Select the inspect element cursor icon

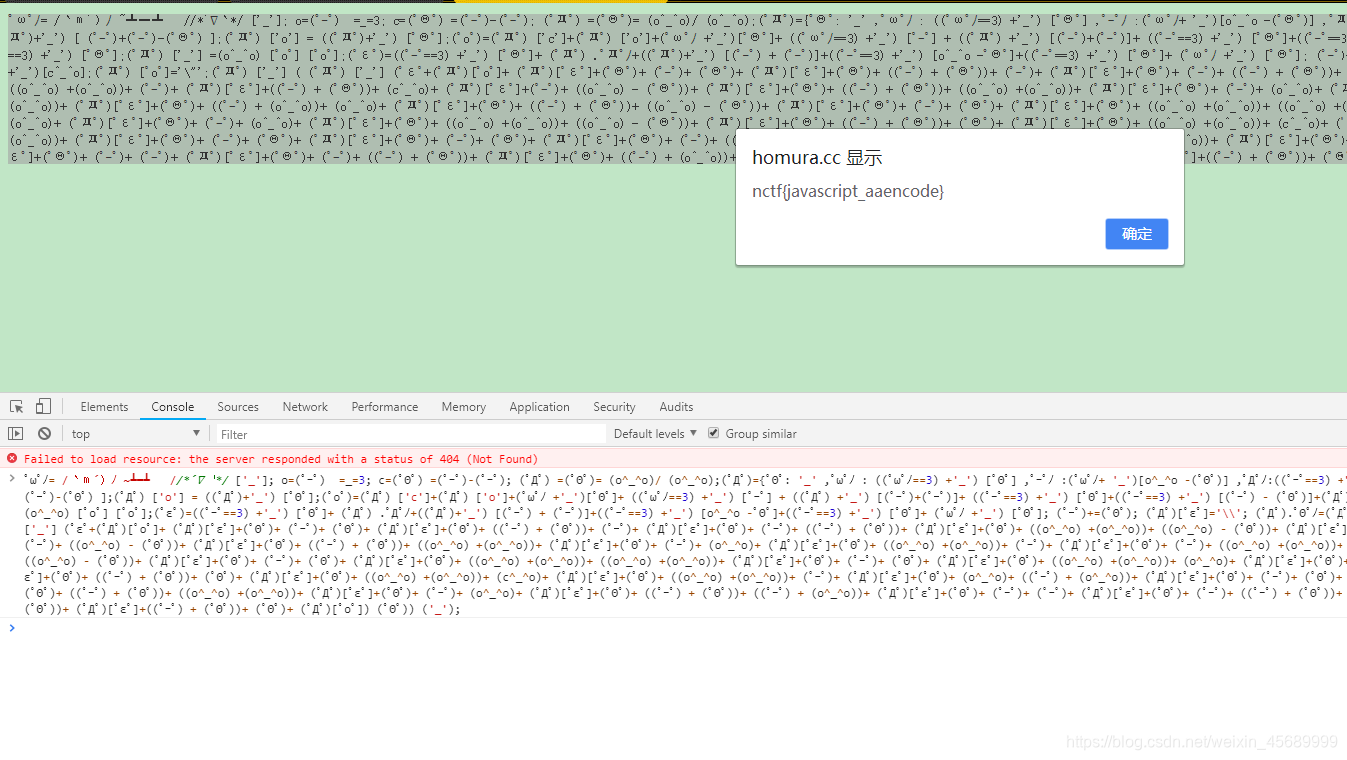click(17, 406)
